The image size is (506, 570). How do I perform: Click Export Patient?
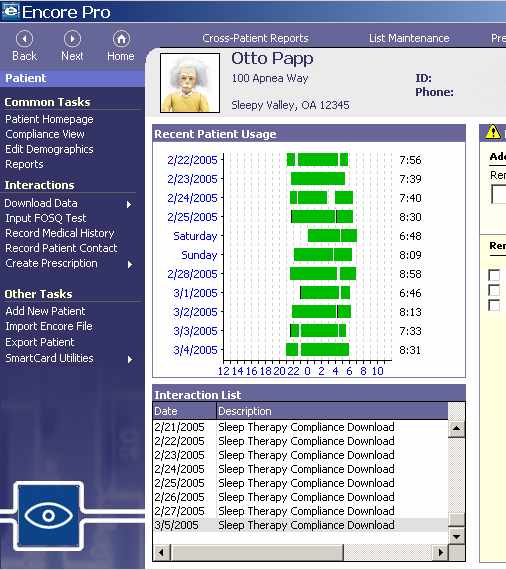click(40, 342)
